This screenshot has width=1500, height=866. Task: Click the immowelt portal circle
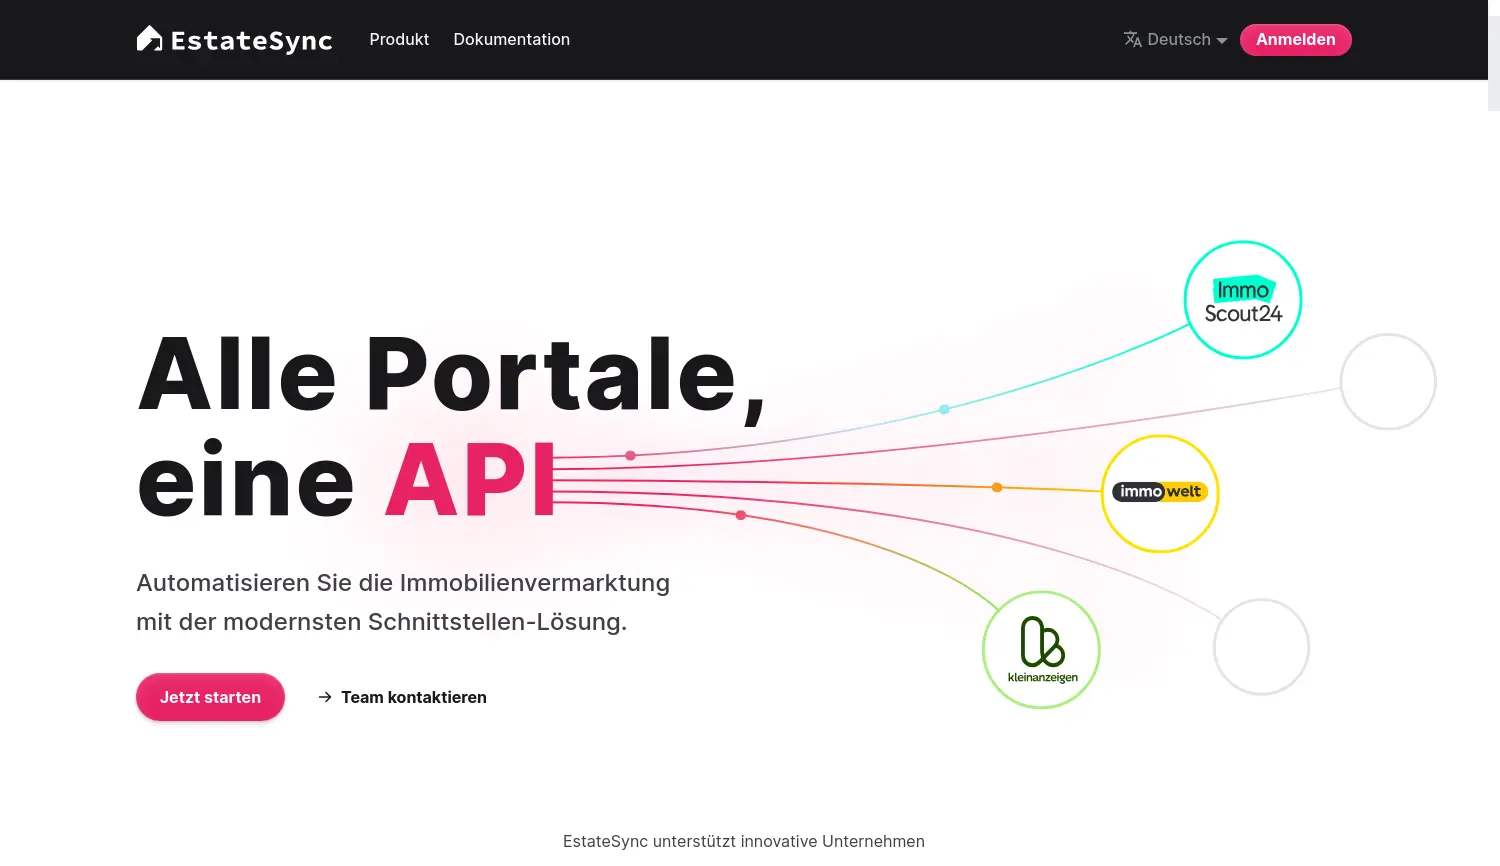tap(1160, 492)
